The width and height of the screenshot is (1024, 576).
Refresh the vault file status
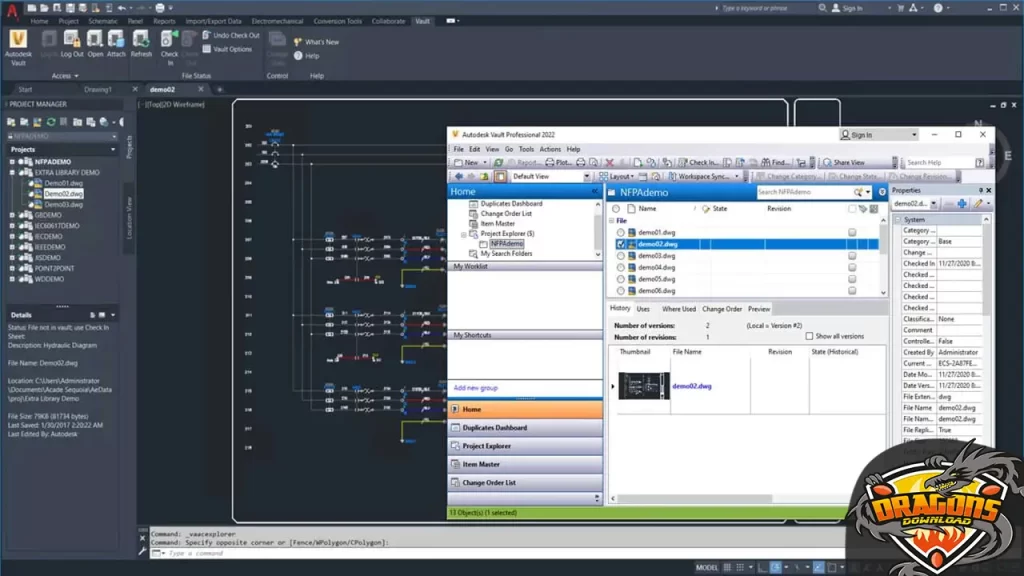coord(141,40)
